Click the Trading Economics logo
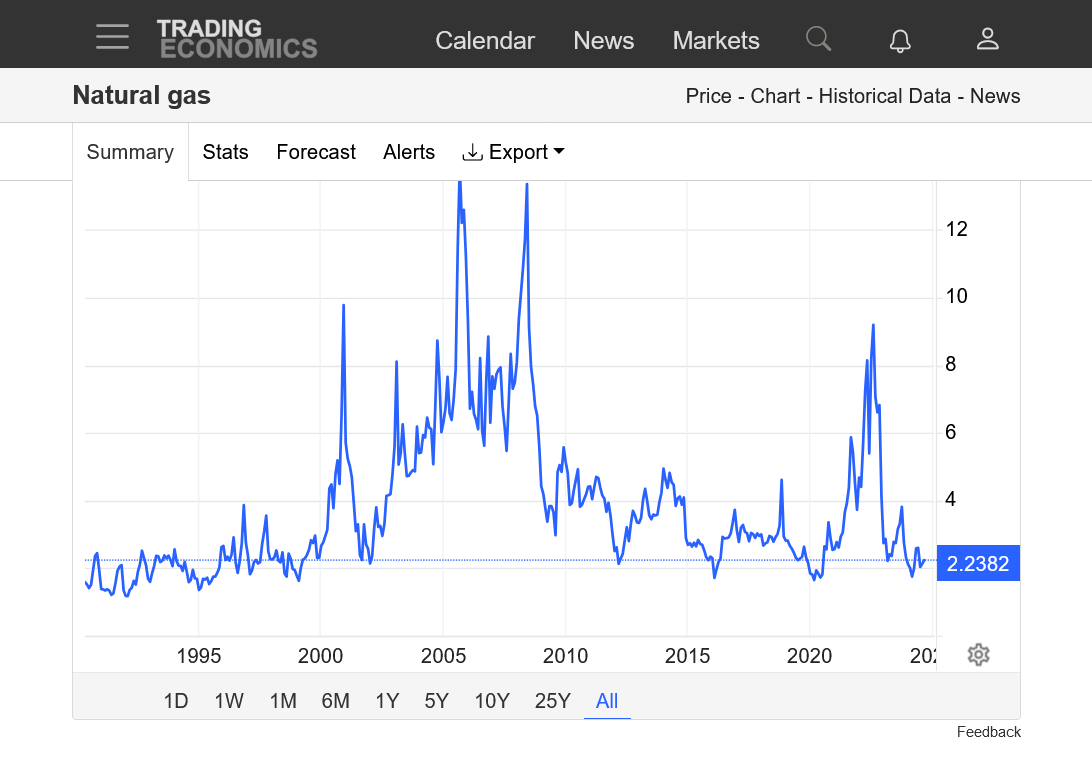1092x769 pixels. [x=237, y=39]
